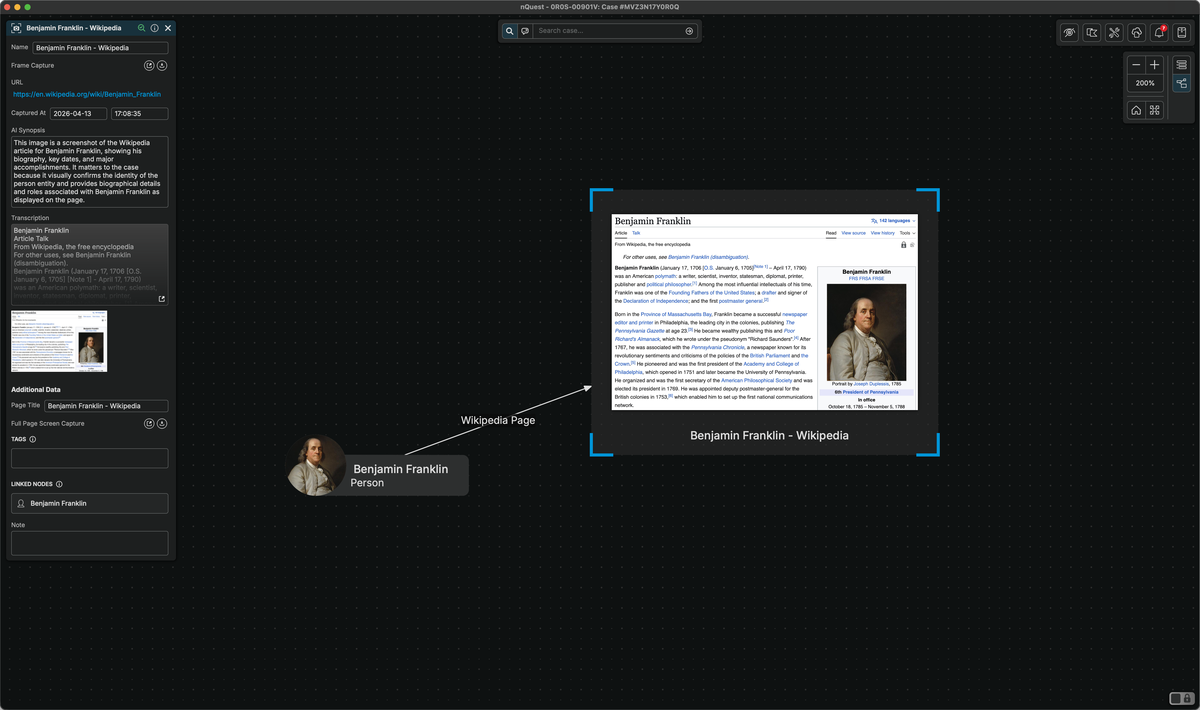Click the cloud sync icon in top toolbar
Screen dimensions: 1200x710
[1136, 32]
